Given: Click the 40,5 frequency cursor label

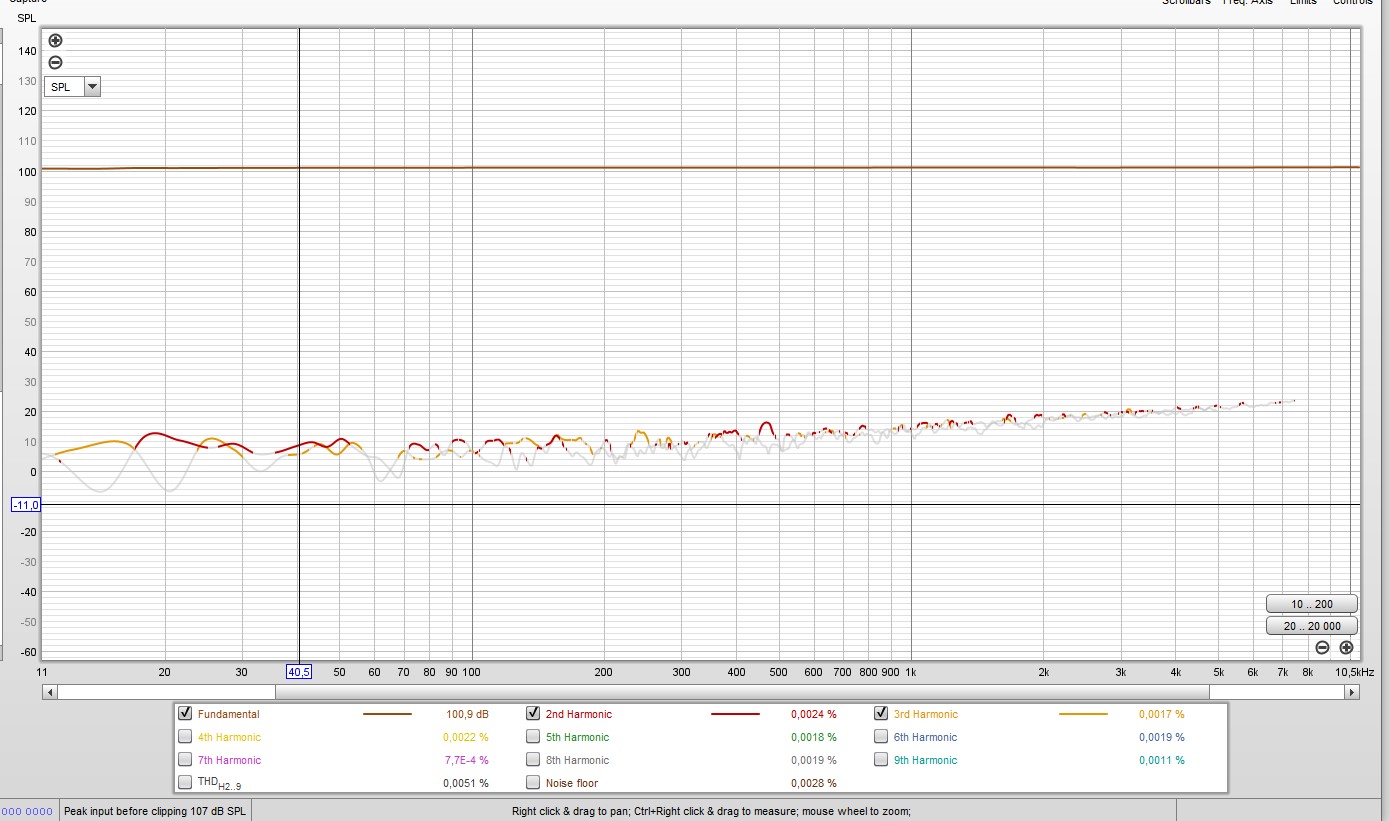Looking at the screenshot, I should (x=300, y=672).
